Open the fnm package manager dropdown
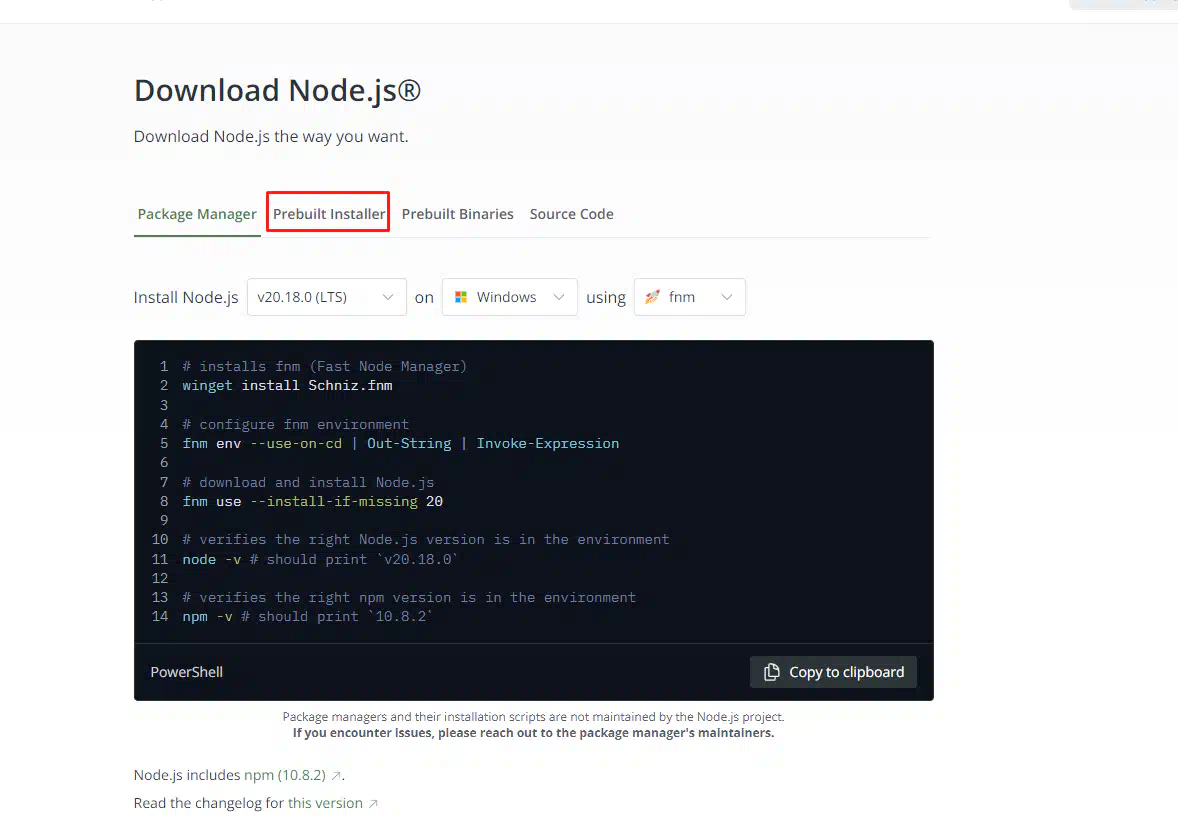Image resolution: width=1178 pixels, height=816 pixels. click(x=690, y=297)
